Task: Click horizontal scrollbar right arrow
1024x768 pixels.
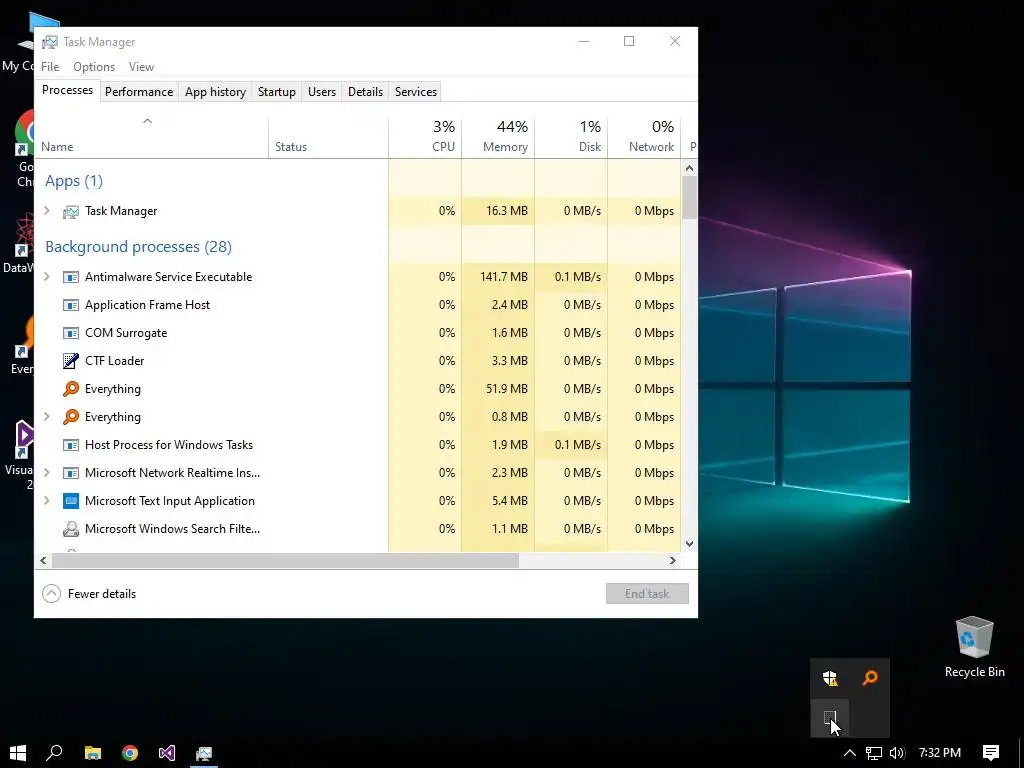Action: tap(673, 560)
